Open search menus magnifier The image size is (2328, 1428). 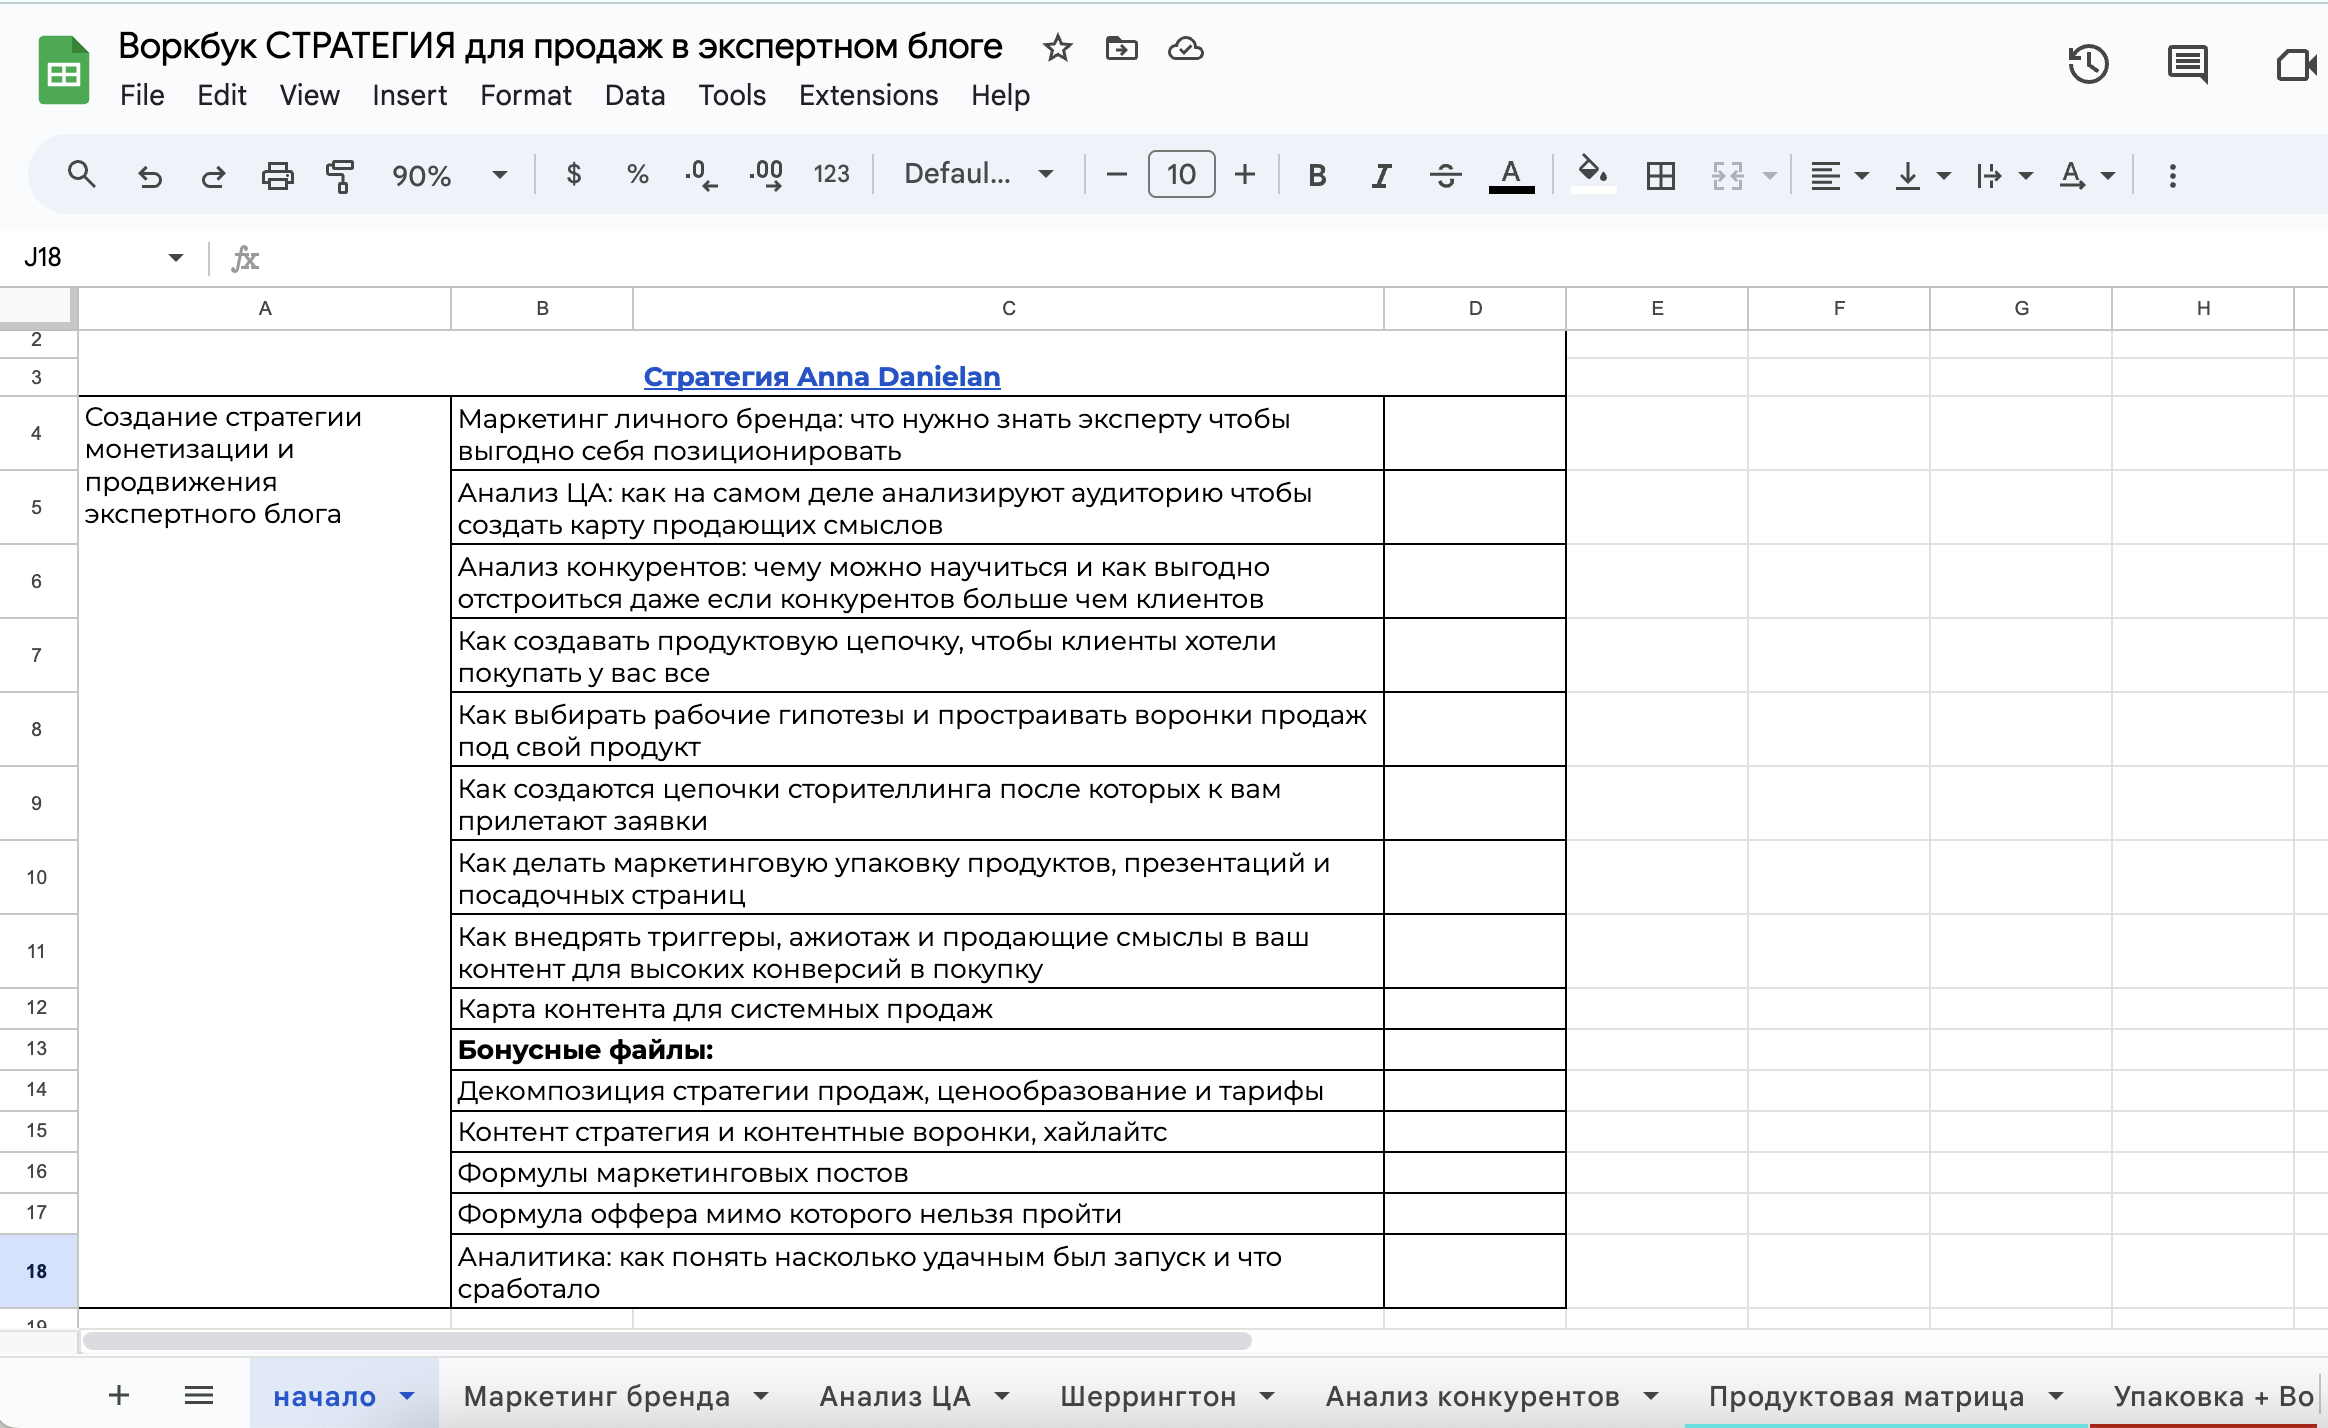81,175
